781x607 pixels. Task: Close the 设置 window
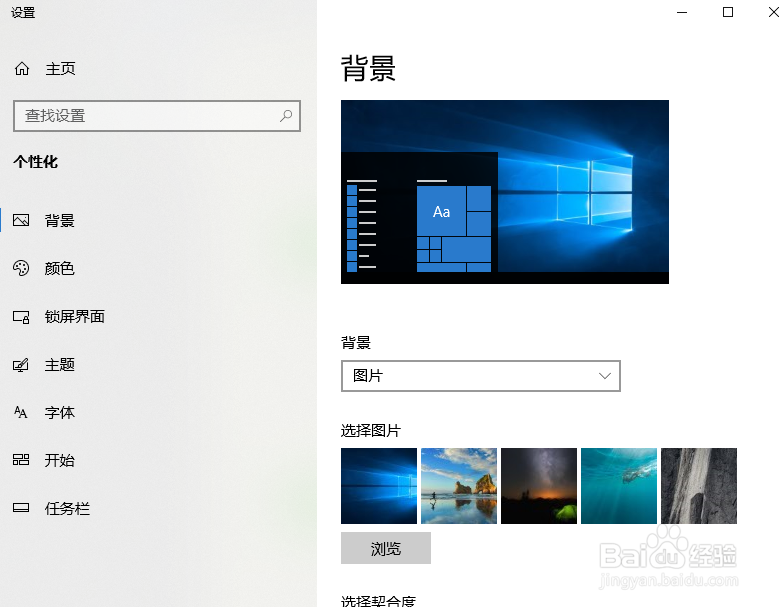pos(774,12)
